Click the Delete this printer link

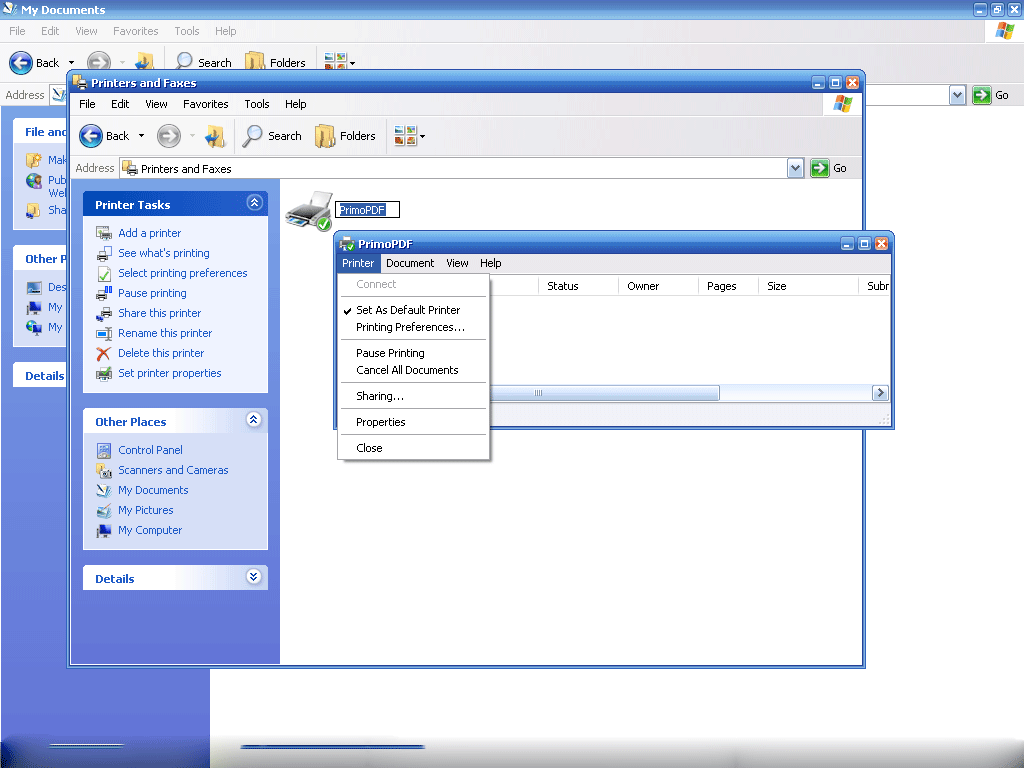tap(161, 353)
